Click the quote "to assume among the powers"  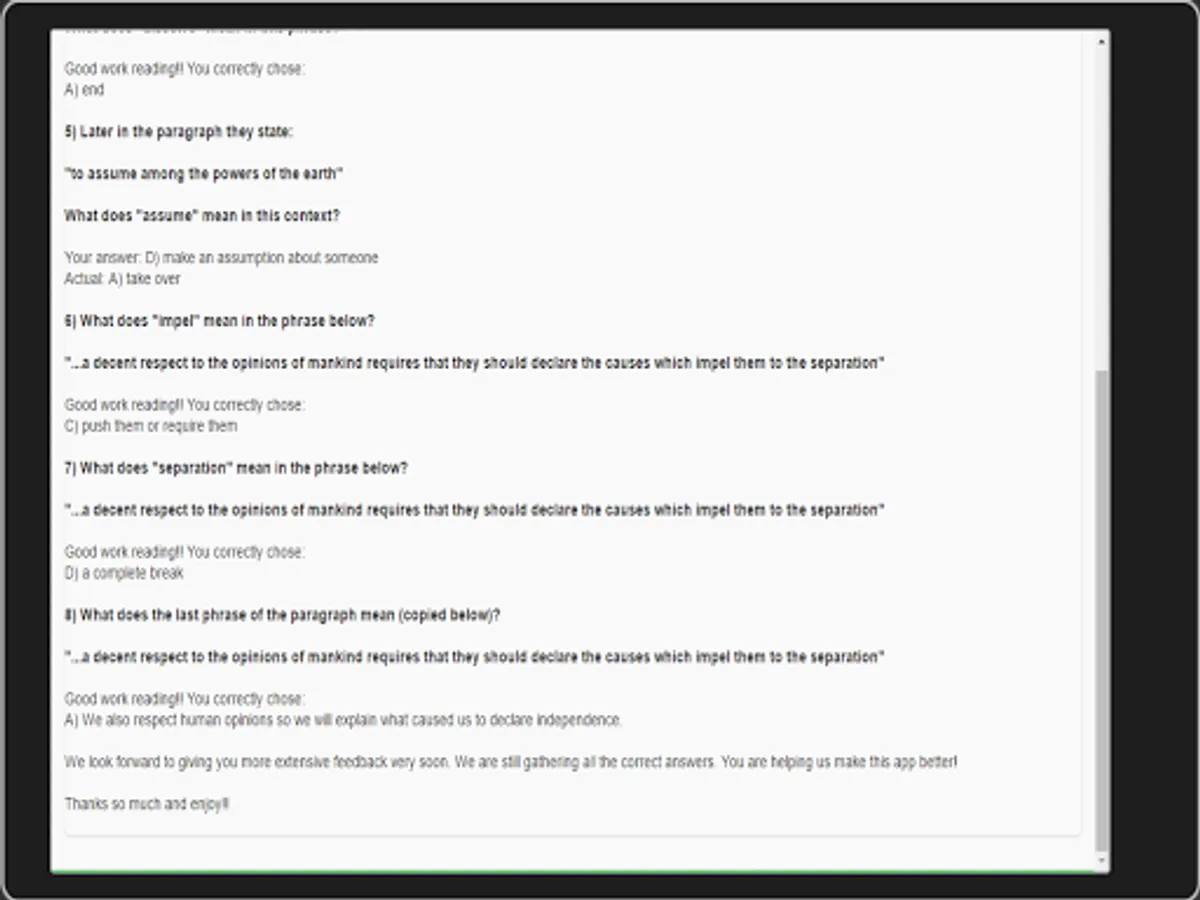(x=204, y=174)
